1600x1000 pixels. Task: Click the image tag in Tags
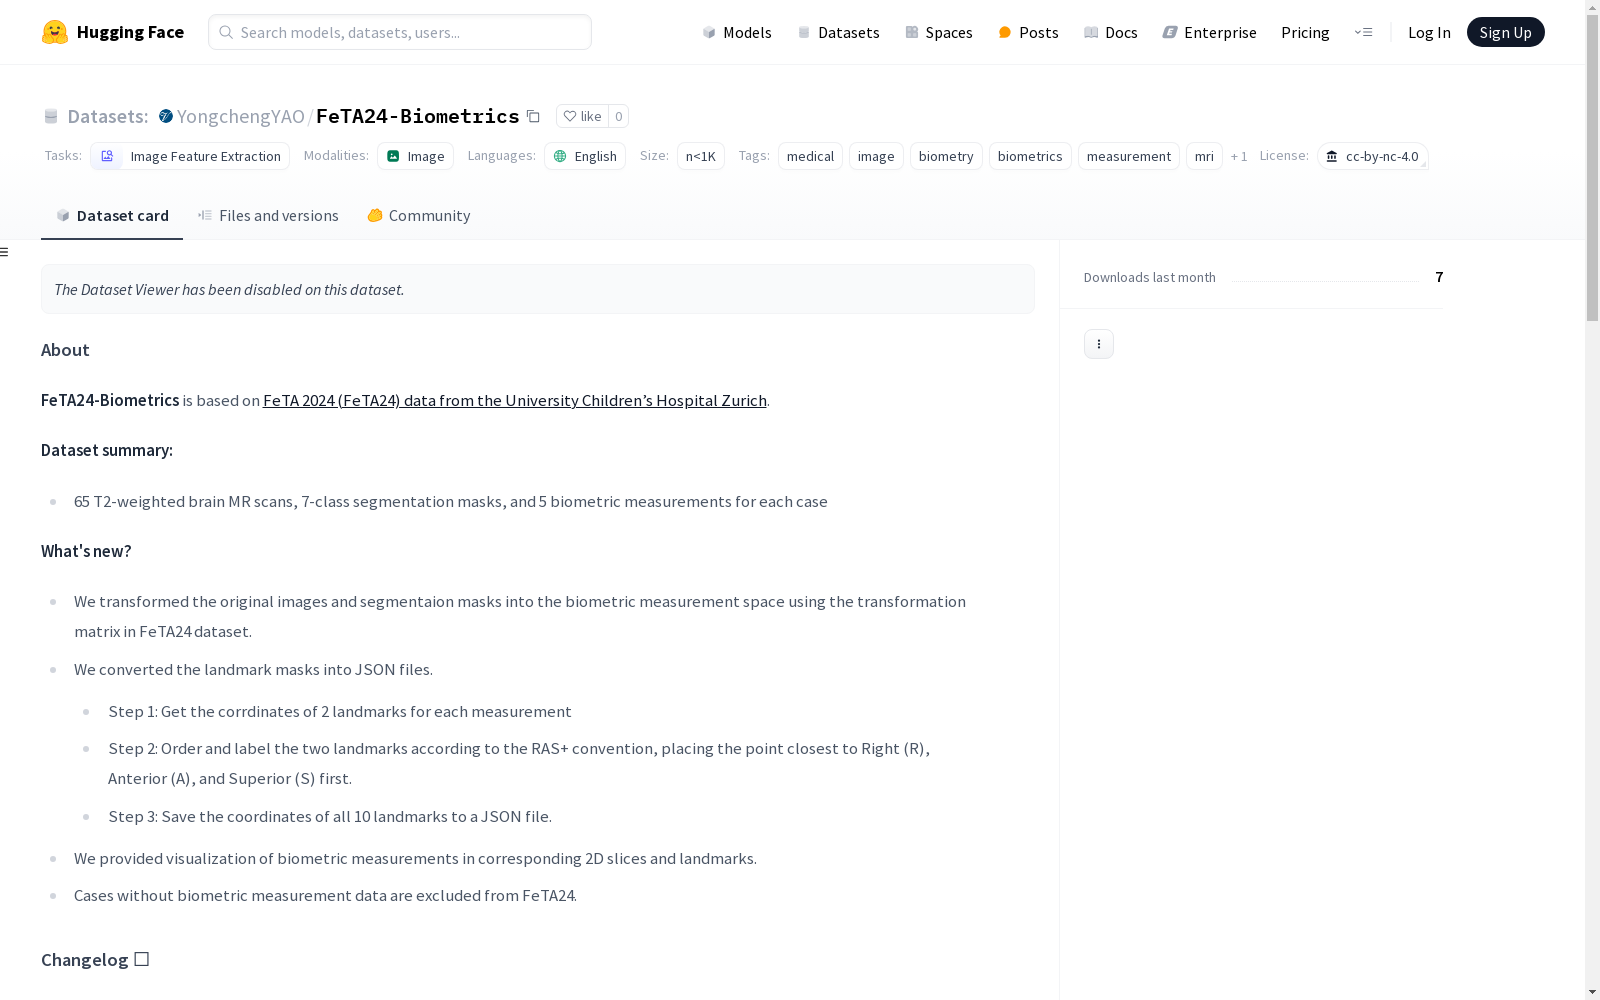tap(876, 156)
